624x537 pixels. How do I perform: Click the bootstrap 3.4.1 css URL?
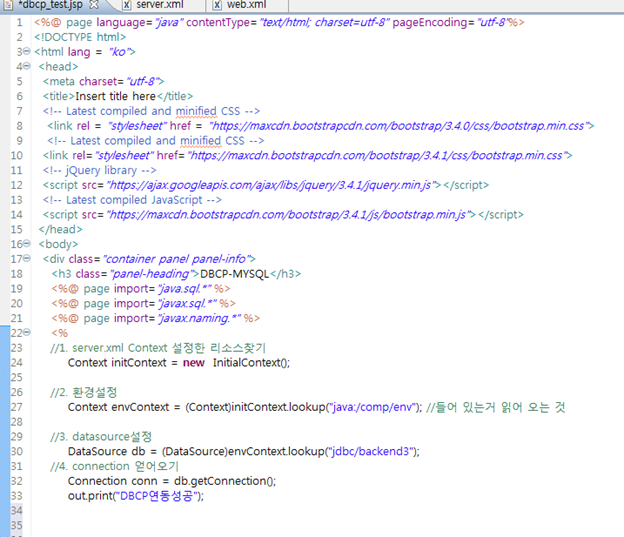click(x=376, y=156)
